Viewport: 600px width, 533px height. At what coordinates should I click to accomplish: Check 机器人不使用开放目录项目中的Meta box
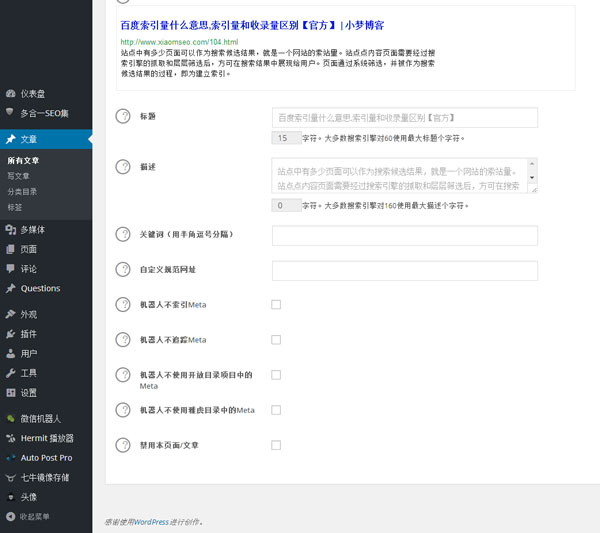click(x=276, y=375)
